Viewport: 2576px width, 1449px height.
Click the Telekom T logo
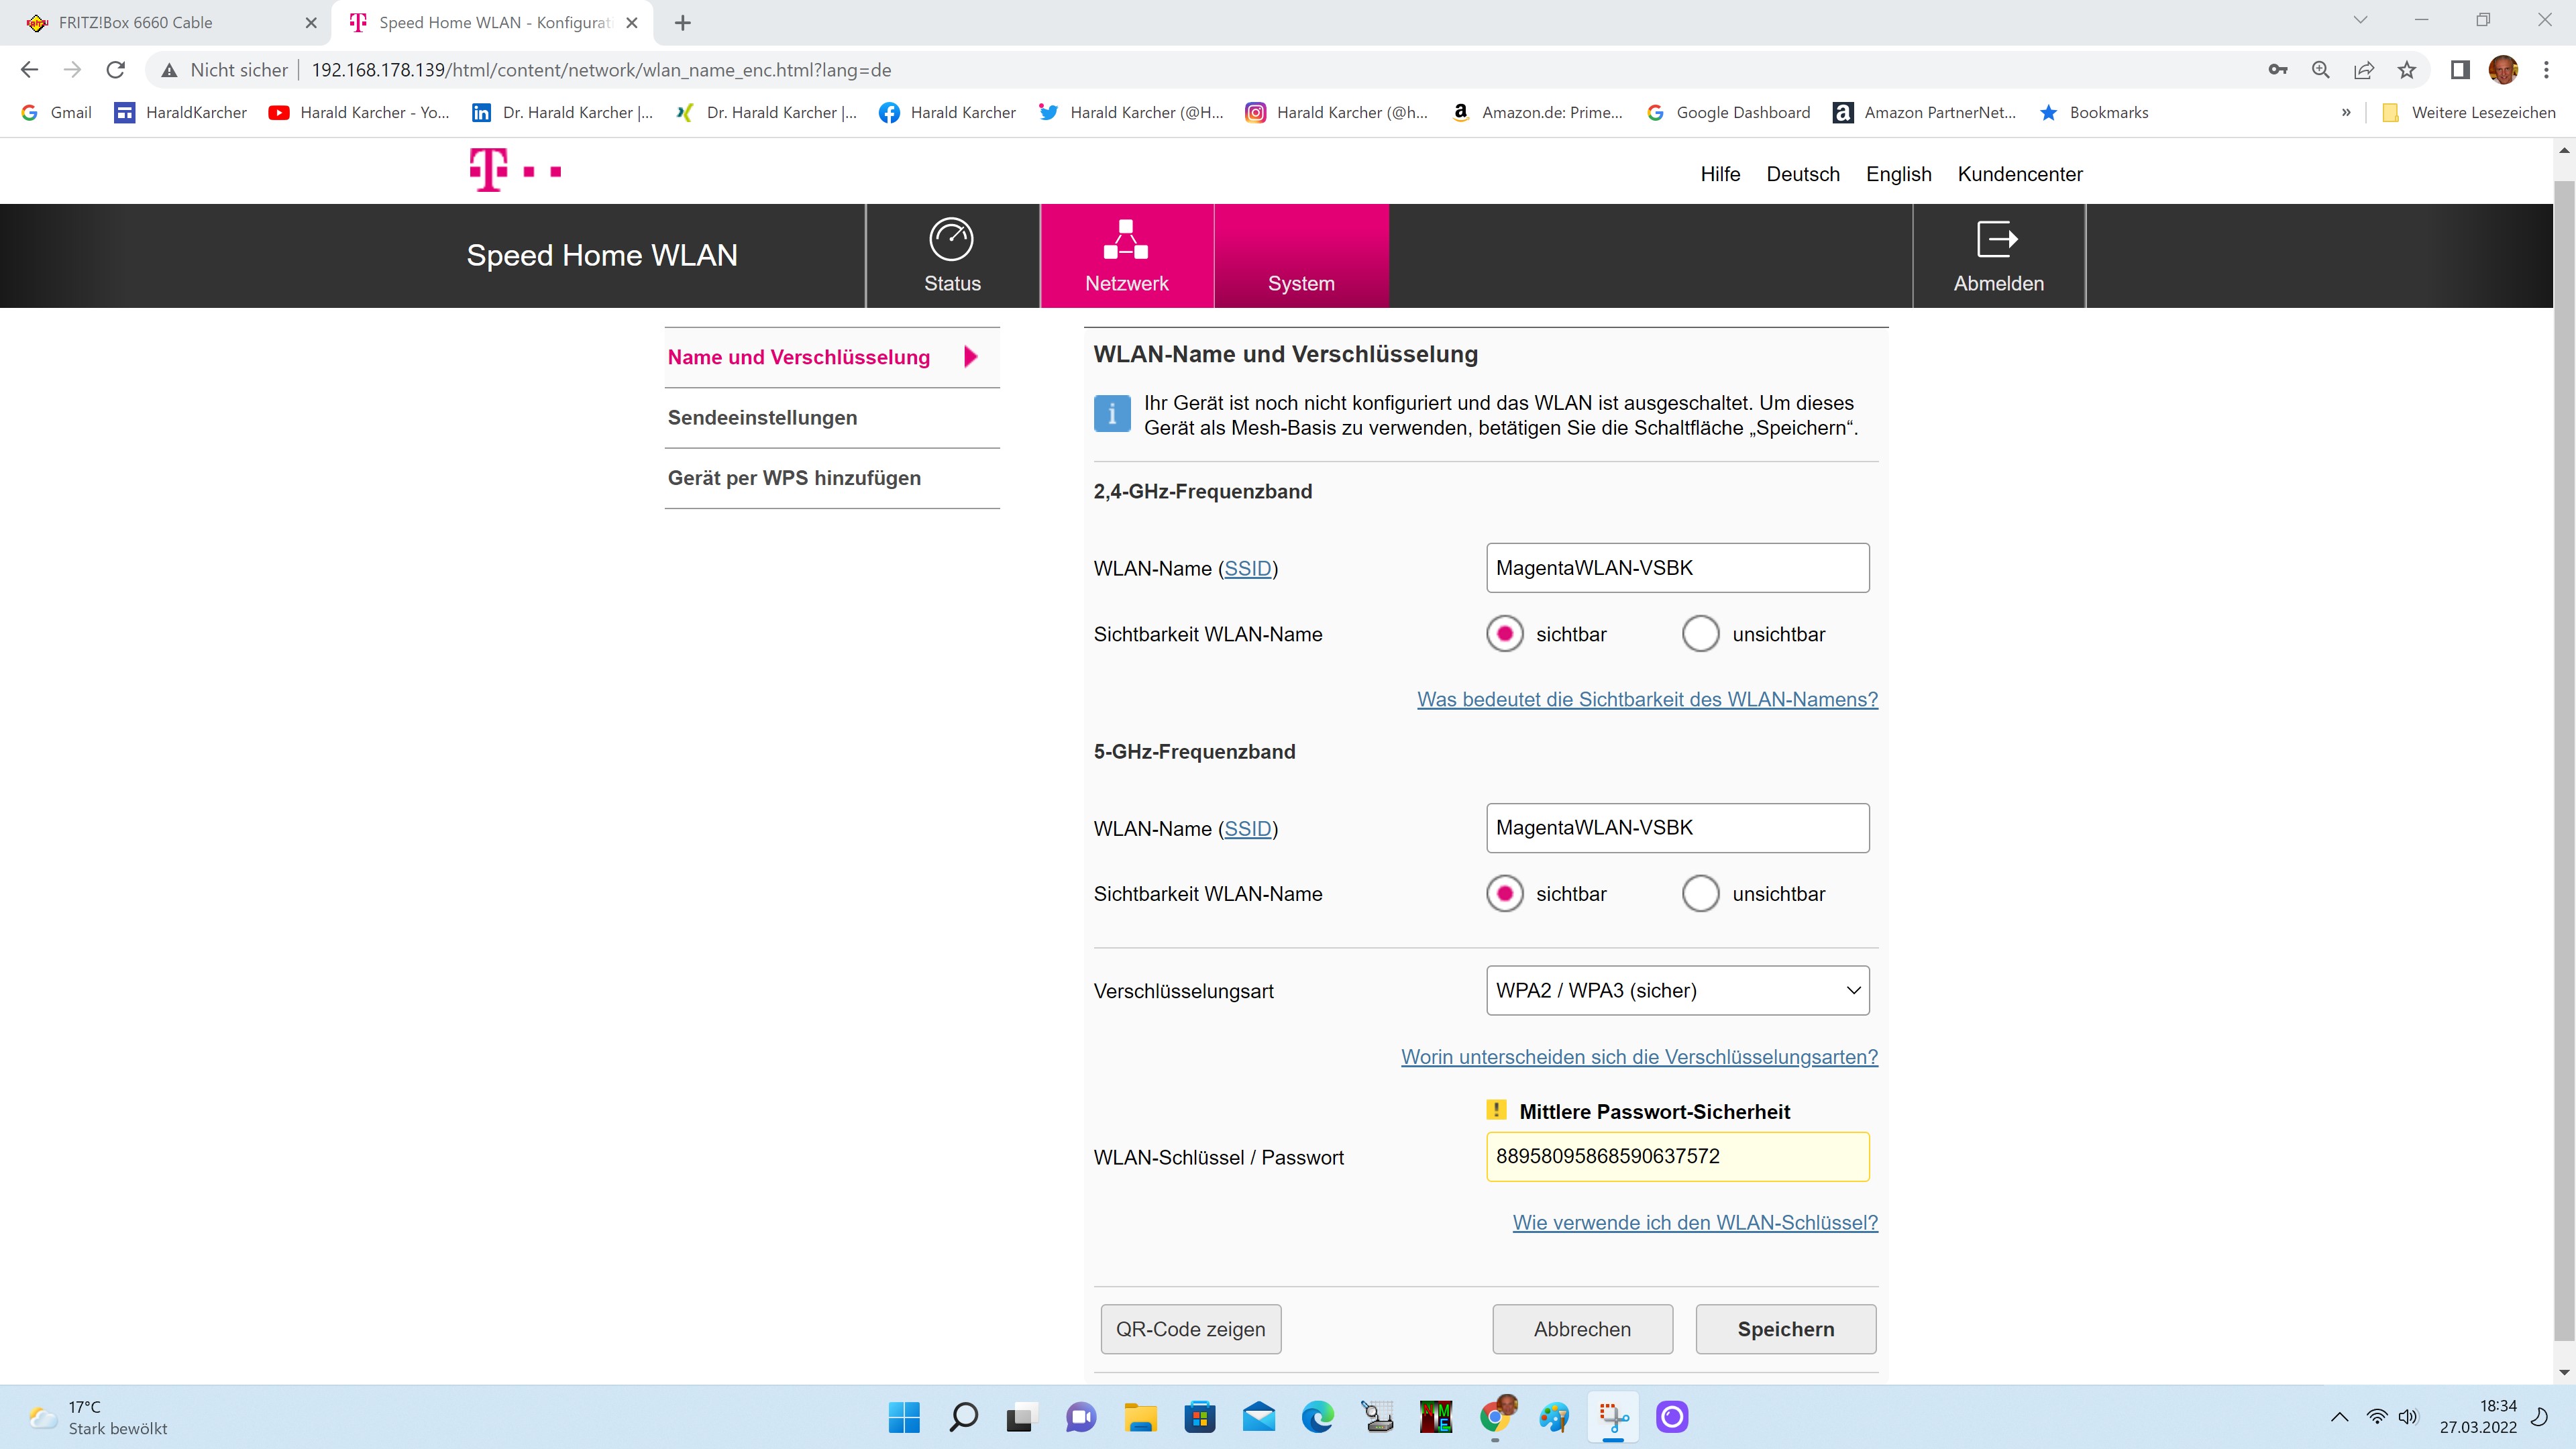click(x=489, y=170)
